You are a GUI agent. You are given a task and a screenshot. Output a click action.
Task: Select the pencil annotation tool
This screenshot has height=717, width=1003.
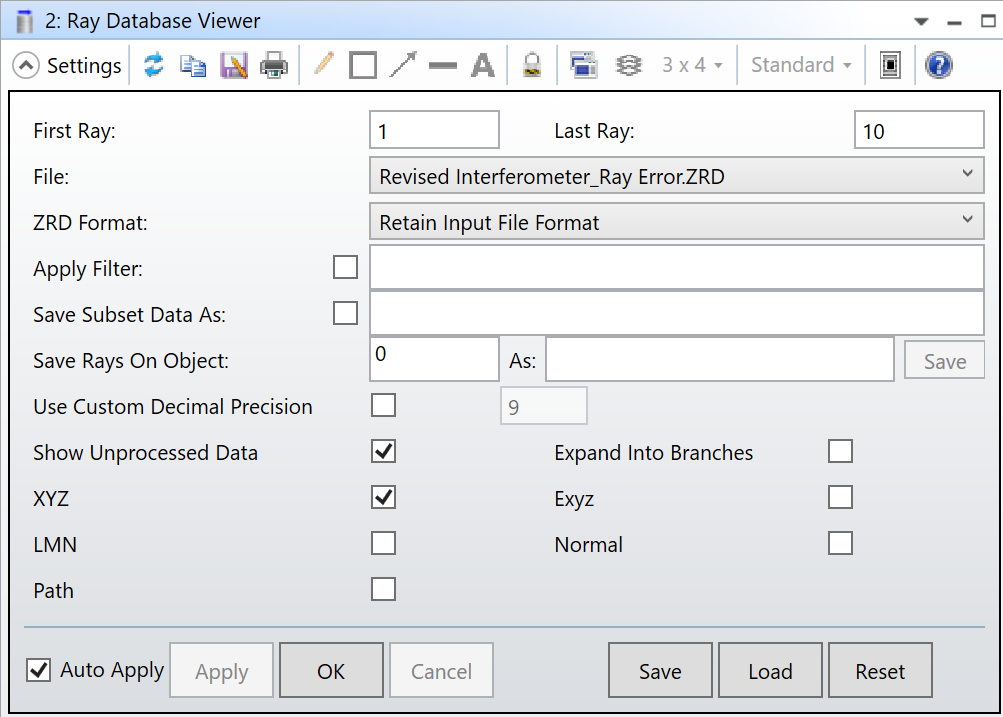(x=324, y=64)
